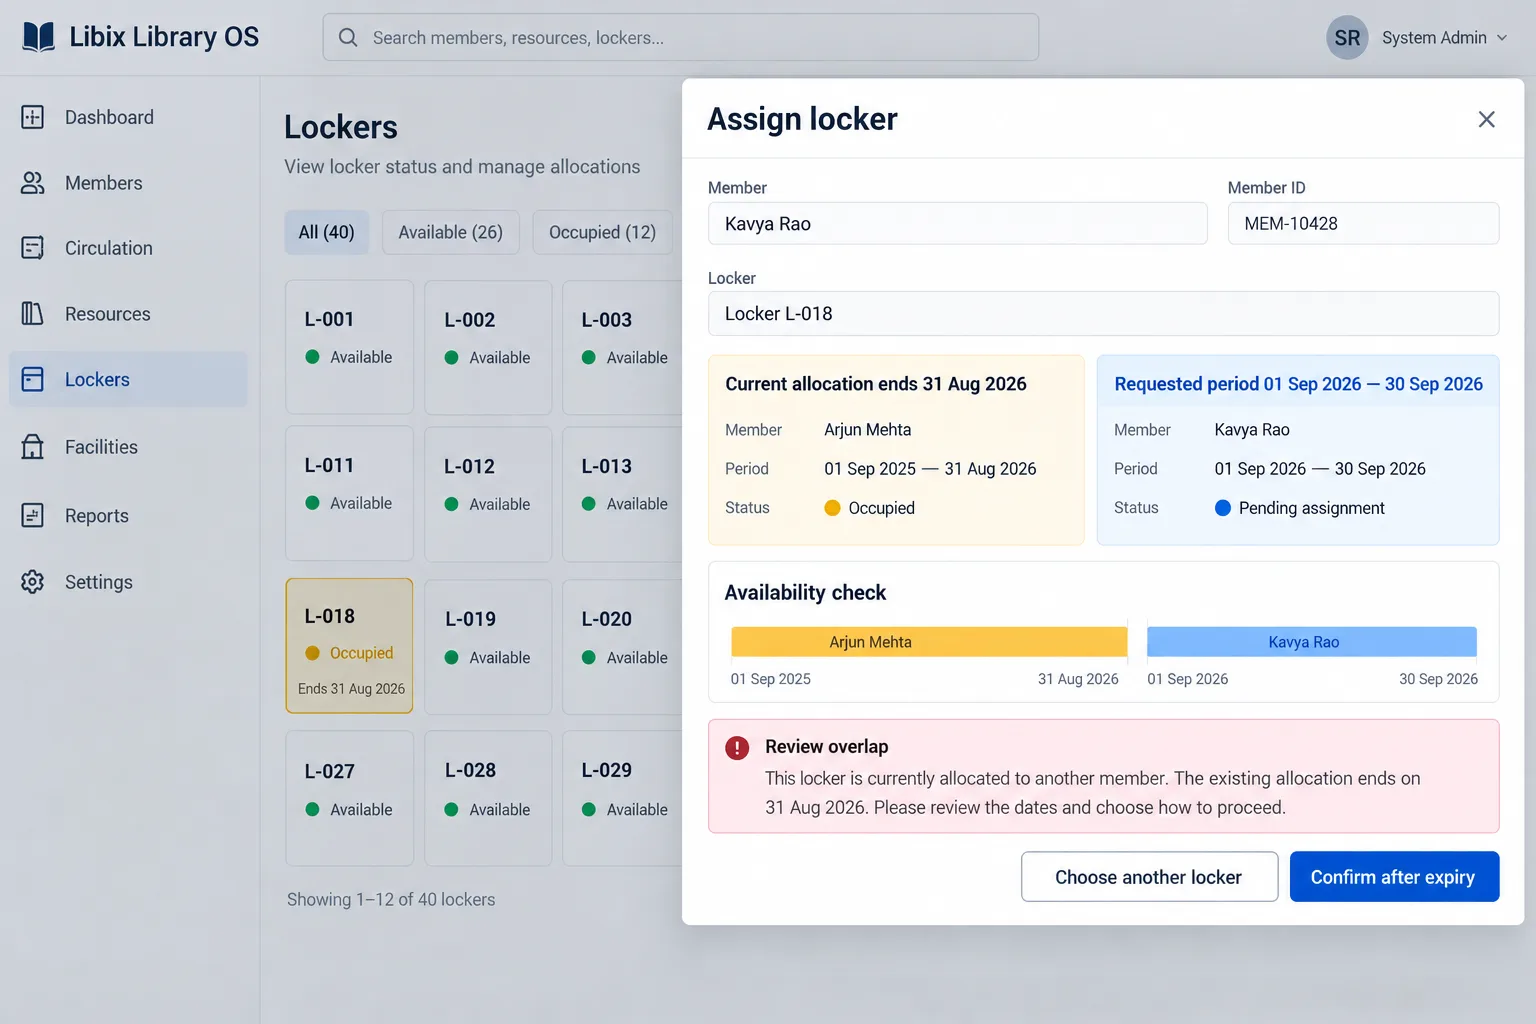
Task: Click the search magnifier icon
Action: tap(348, 37)
